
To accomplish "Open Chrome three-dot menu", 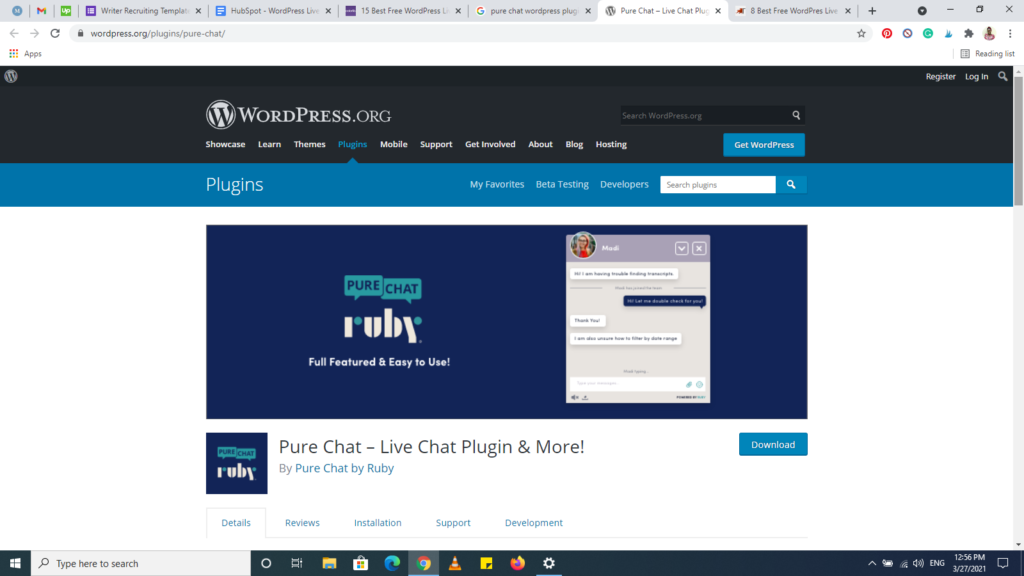I will tap(1010, 33).
